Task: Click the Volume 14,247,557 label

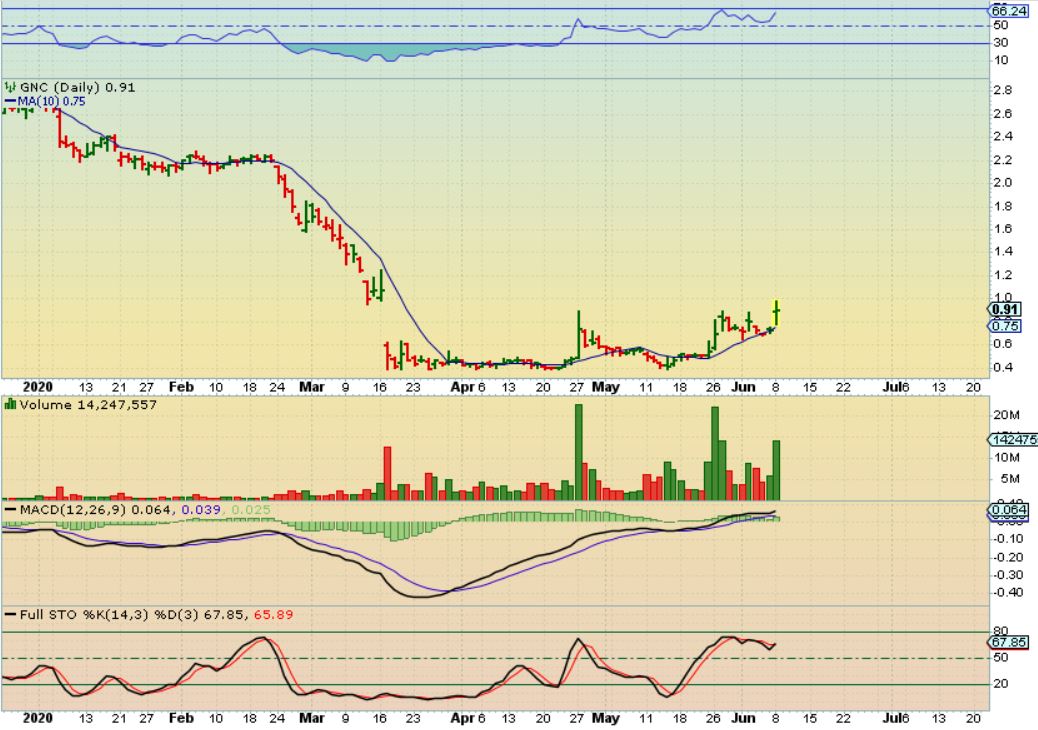Action: coord(88,404)
